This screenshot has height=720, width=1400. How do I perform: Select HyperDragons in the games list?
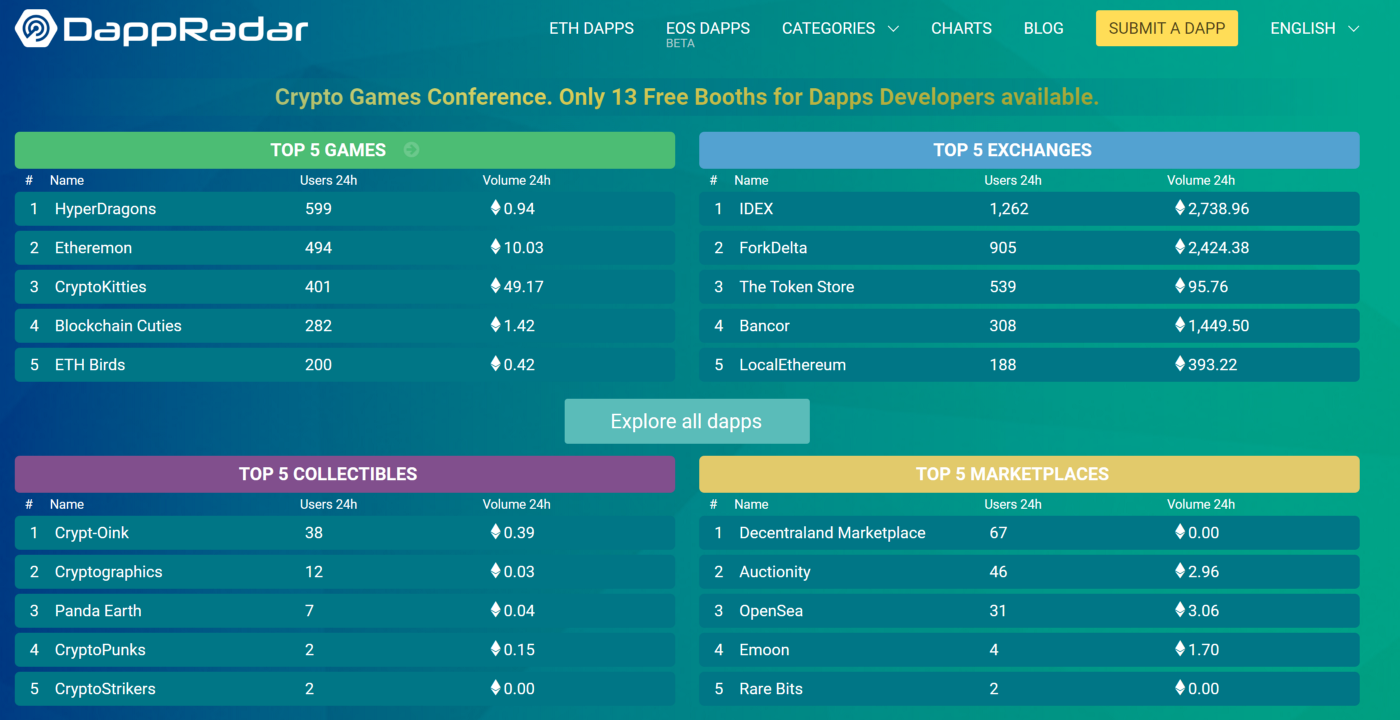pos(345,209)
